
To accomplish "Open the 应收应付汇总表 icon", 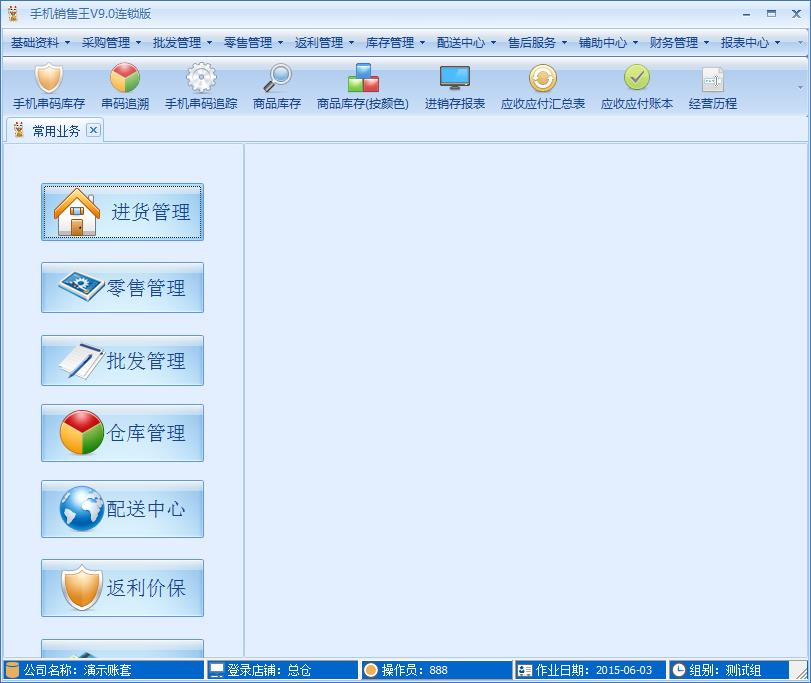I will [541, 85].
